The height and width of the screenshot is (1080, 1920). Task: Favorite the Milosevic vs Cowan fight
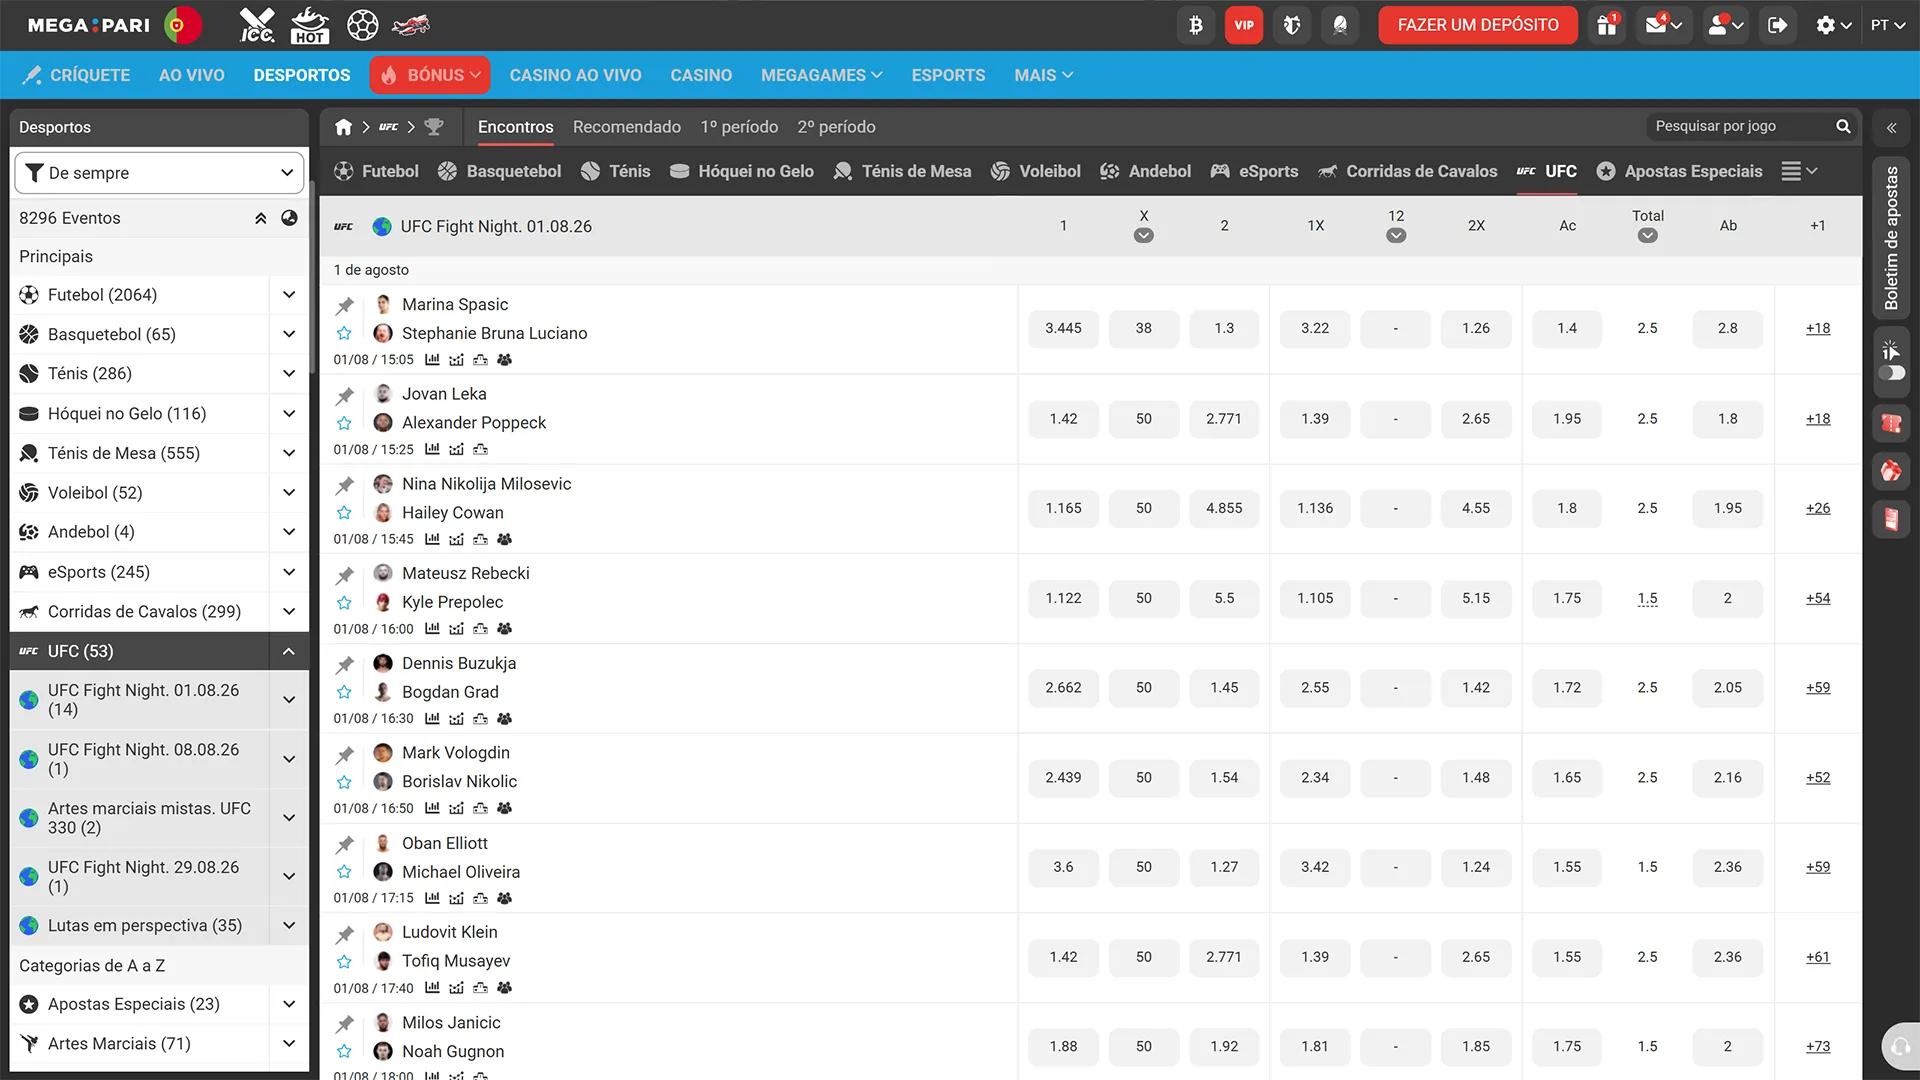(344, 513)
